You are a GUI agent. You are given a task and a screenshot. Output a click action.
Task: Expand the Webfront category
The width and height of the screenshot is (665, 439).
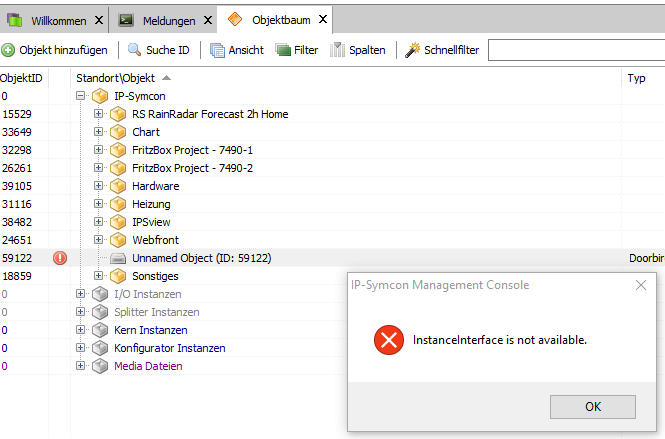pos(98,240)
